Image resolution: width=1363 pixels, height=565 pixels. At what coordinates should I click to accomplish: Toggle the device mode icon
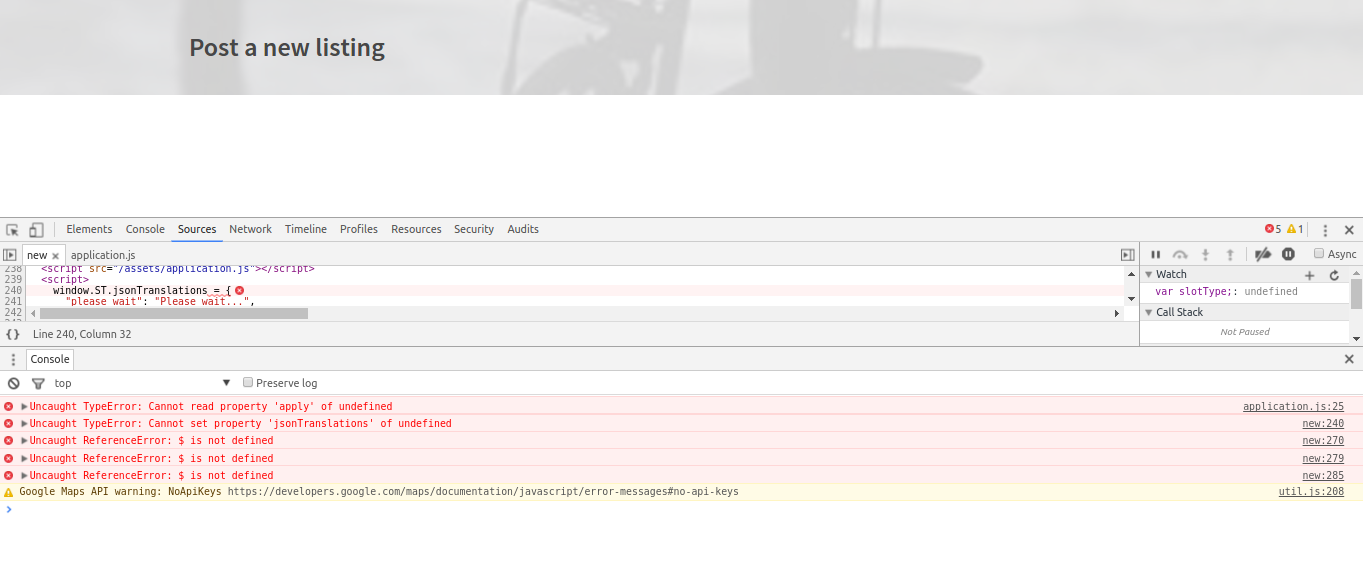[x=36, y=230]
